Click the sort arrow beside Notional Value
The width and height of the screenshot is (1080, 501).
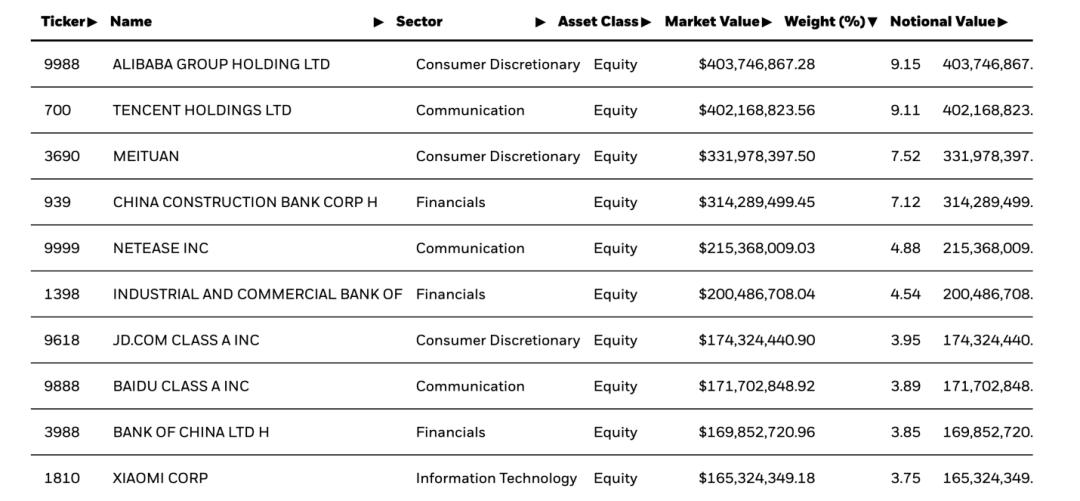pos(1003,22)
